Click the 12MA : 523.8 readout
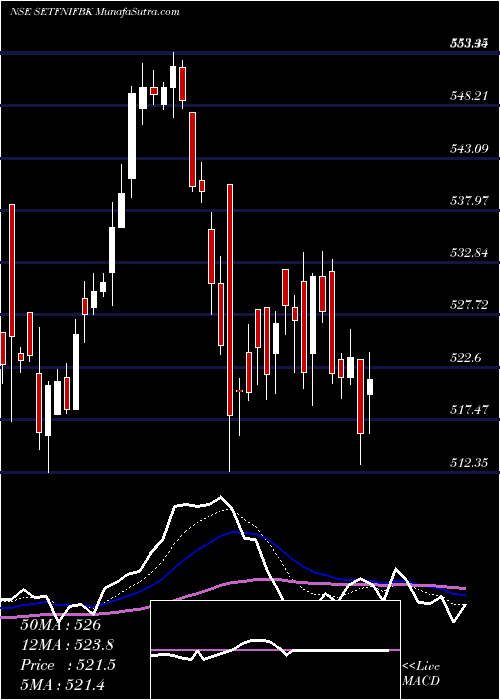Viewport: 500px width, 700px height. click(x=67, y=645)
